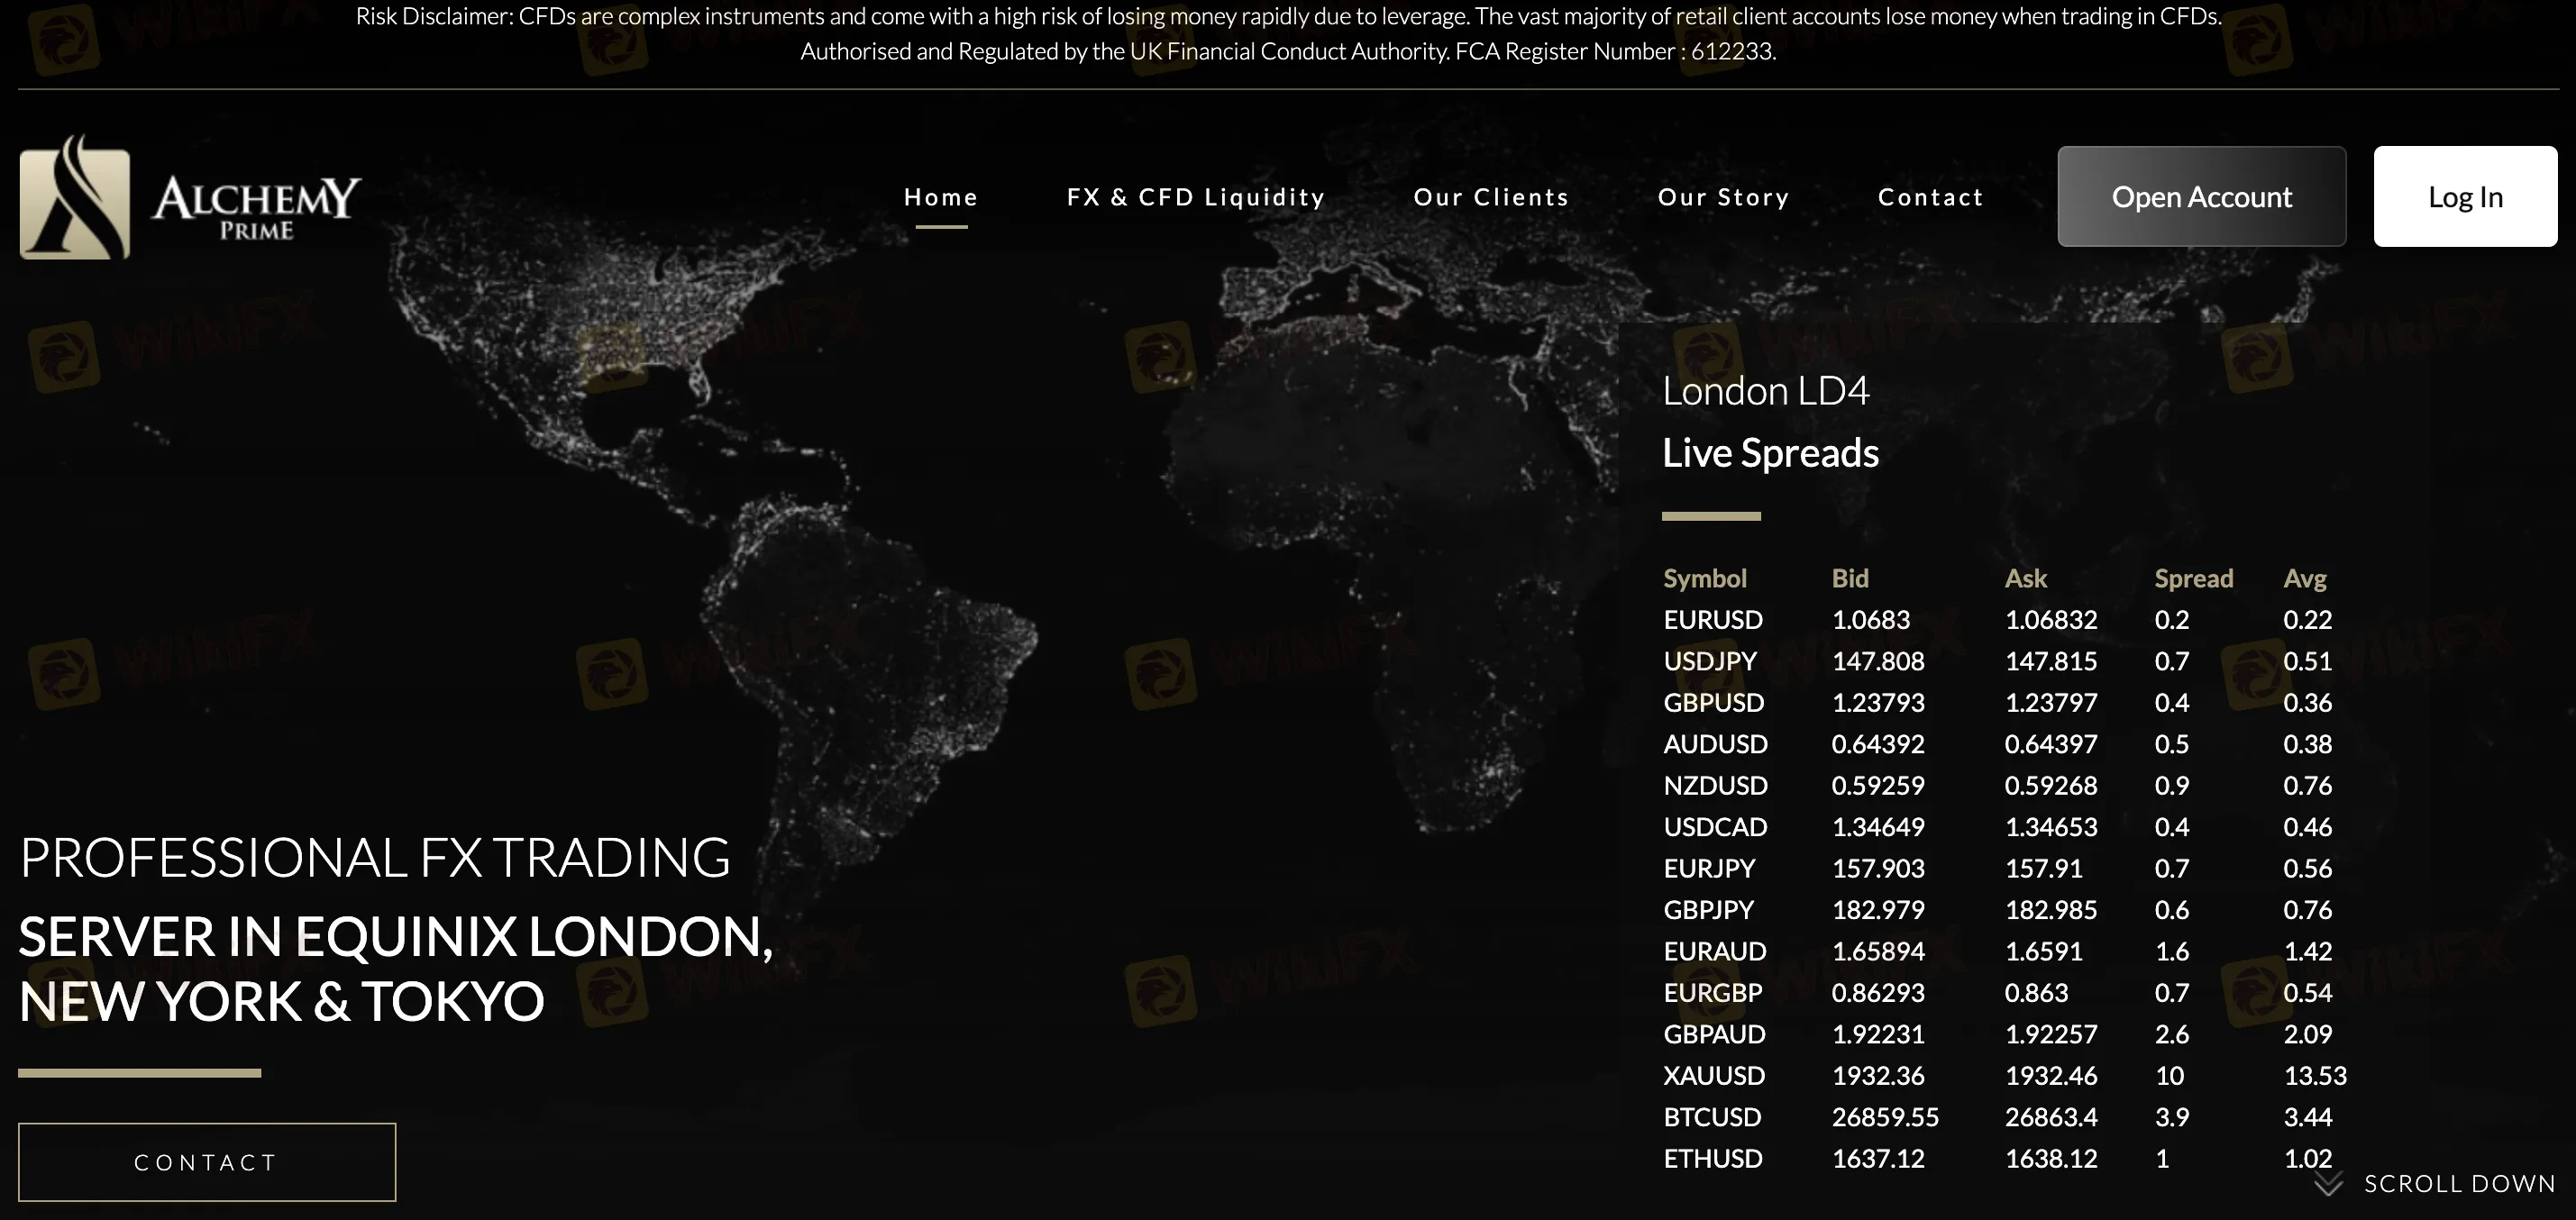This screenshot has width=2576, height=1220.
Task: Select the ETHUSD symbol in the table
Action: (x=1712, y=1158)
